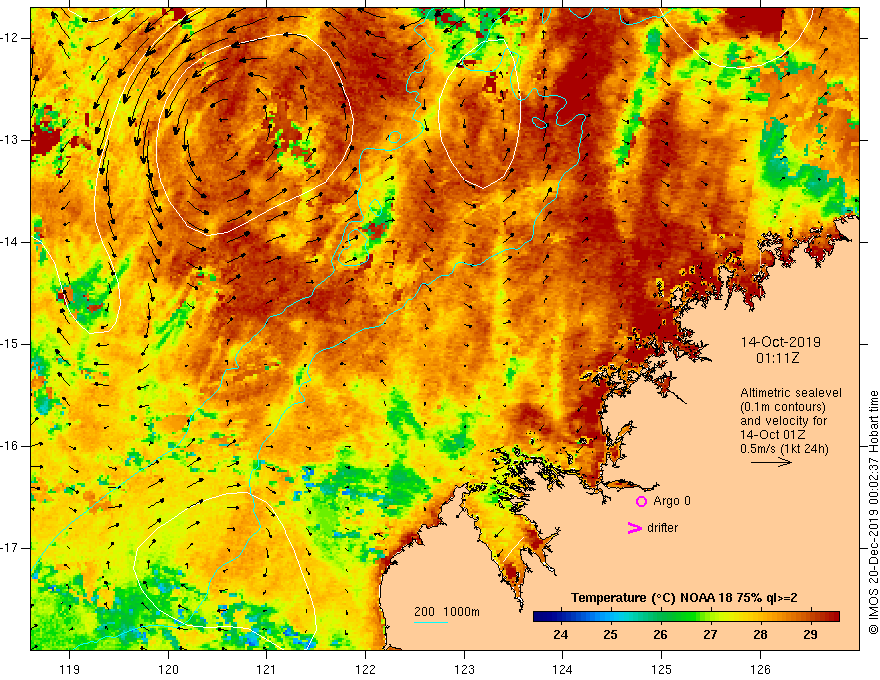Click the 28 value on temperature scale
880x680 pixels.
tap(760, 635)
